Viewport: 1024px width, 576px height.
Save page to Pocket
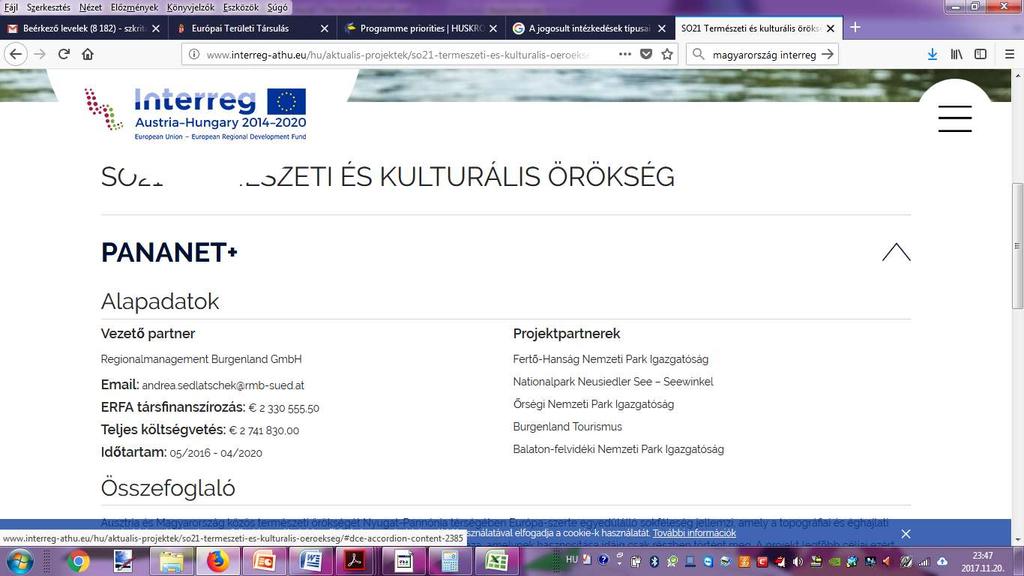[x=646, y=54]
